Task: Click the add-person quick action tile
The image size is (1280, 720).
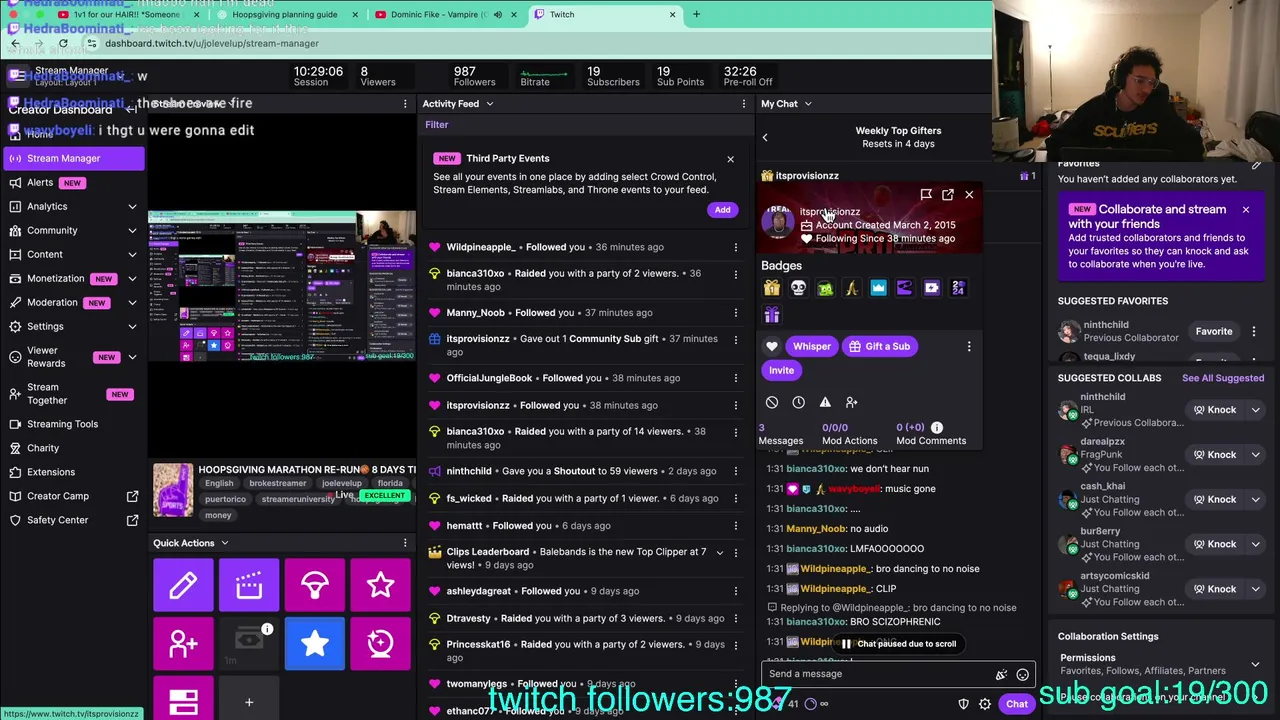Action: (x=183, y=643)
